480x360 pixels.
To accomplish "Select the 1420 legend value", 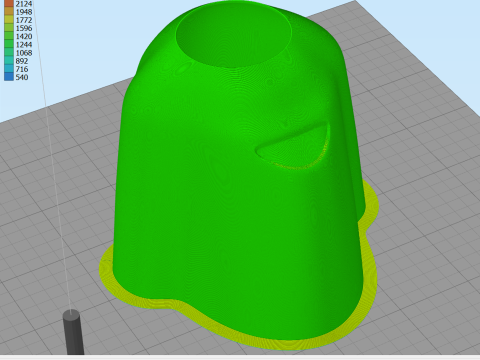I will pyautogui.click(x=24, y=36).
